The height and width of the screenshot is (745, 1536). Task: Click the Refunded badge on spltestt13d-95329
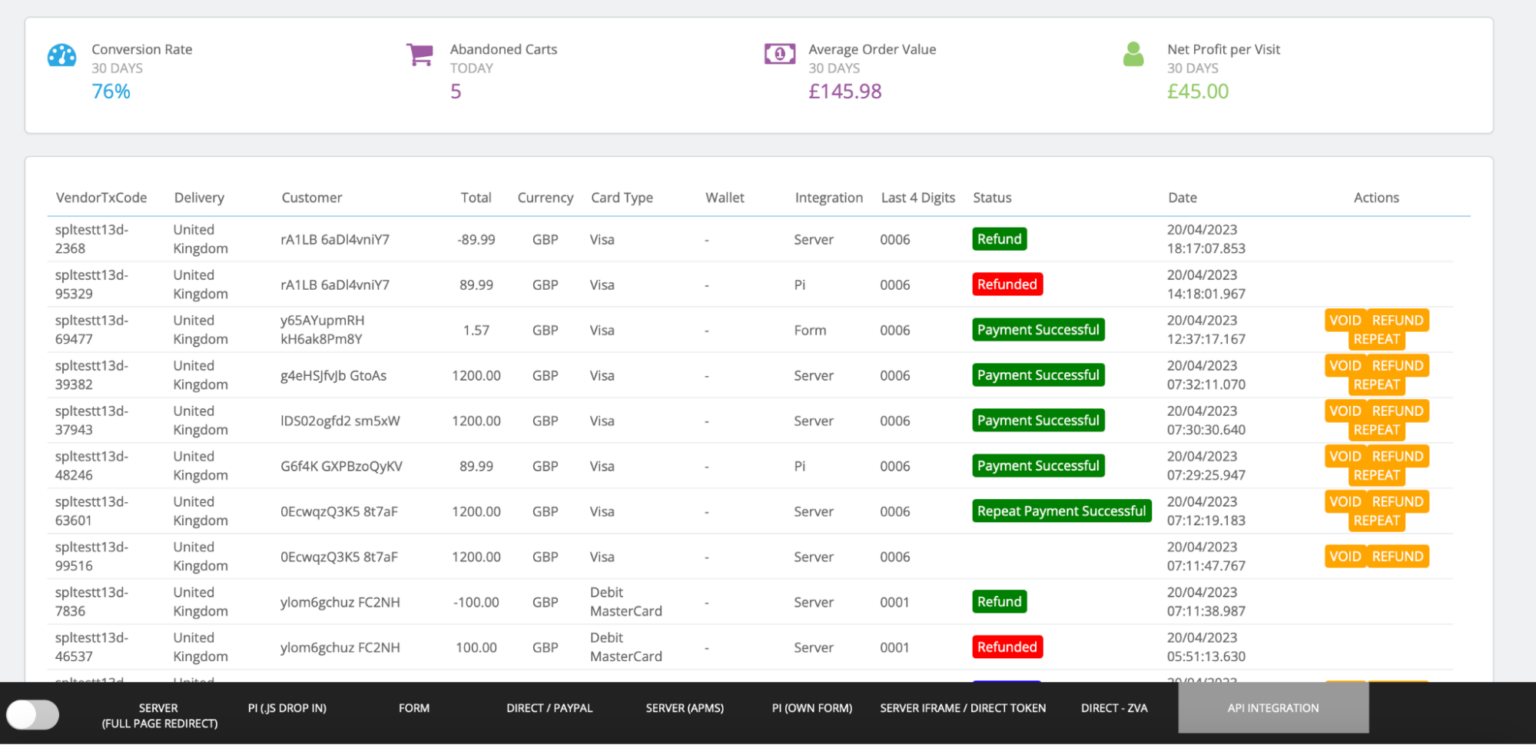1007,284
